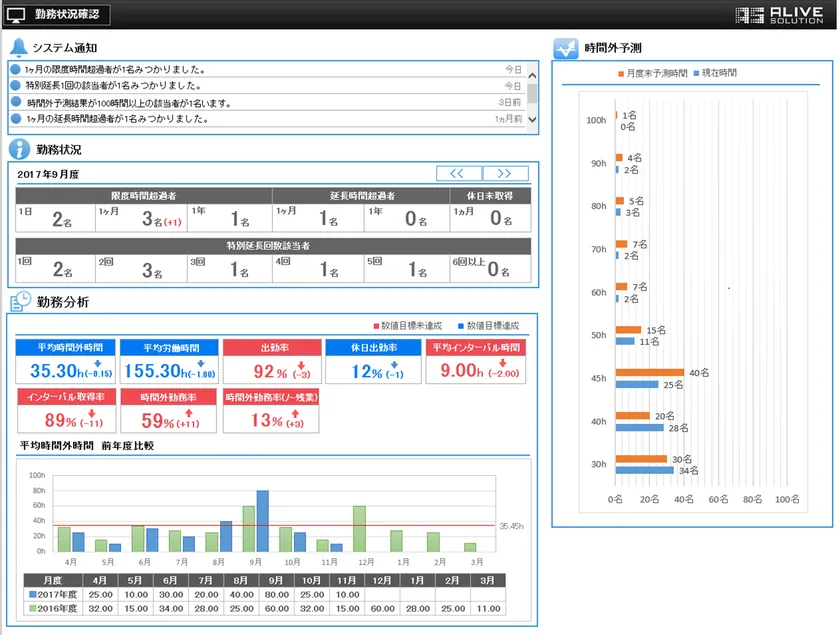Click the blue 2017 September bar in chart

point(263,520)
